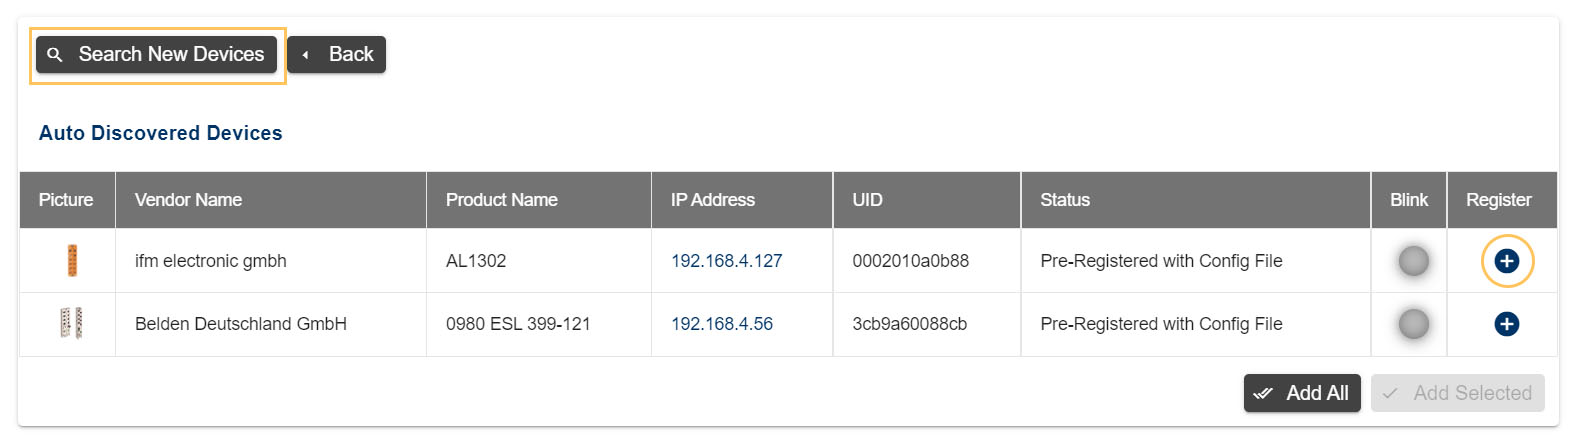Click the magnifier icon in Search New Devices

coord(55,55)
